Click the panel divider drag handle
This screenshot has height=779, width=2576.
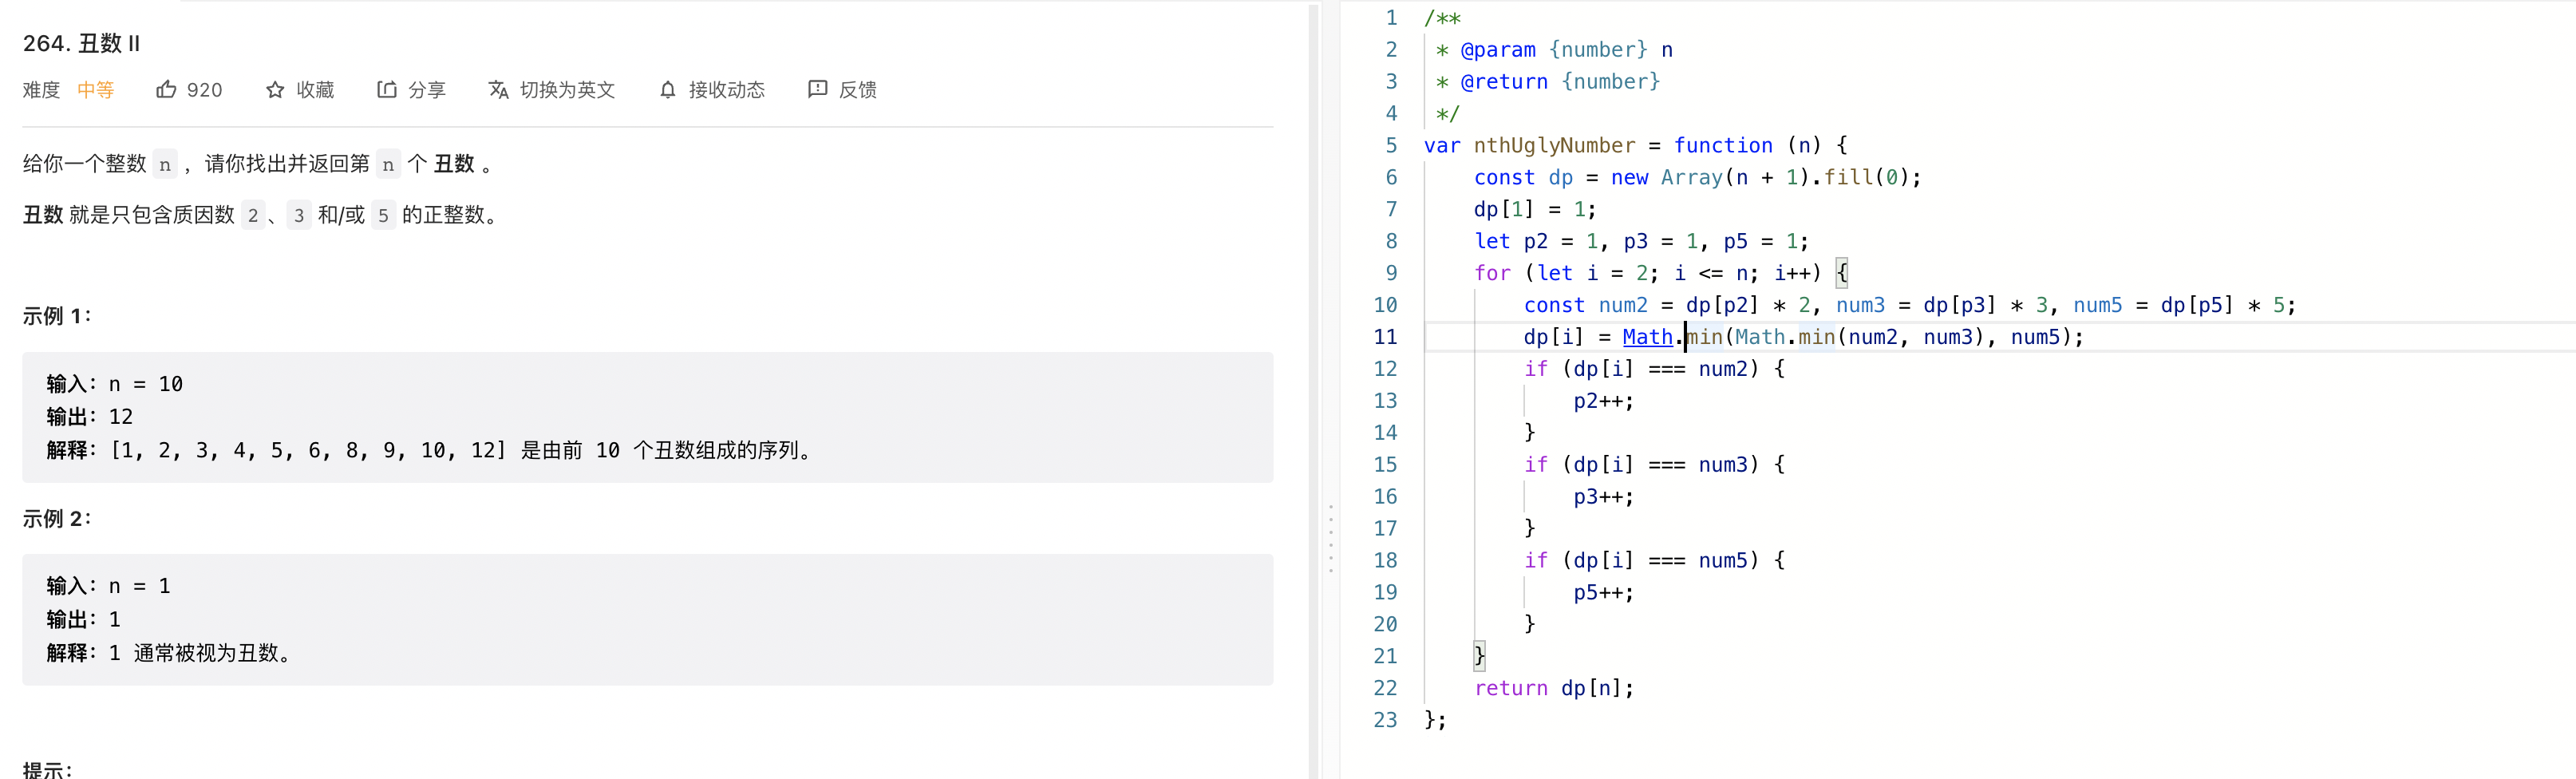pos(1331,539)
